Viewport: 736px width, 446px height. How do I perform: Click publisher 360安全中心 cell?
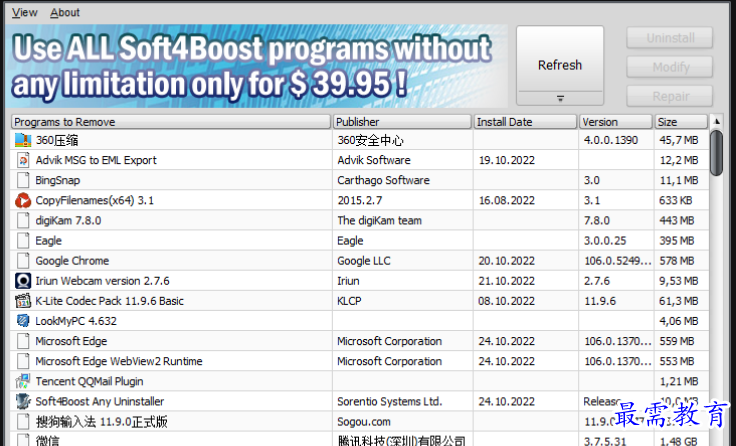[370, 140]
